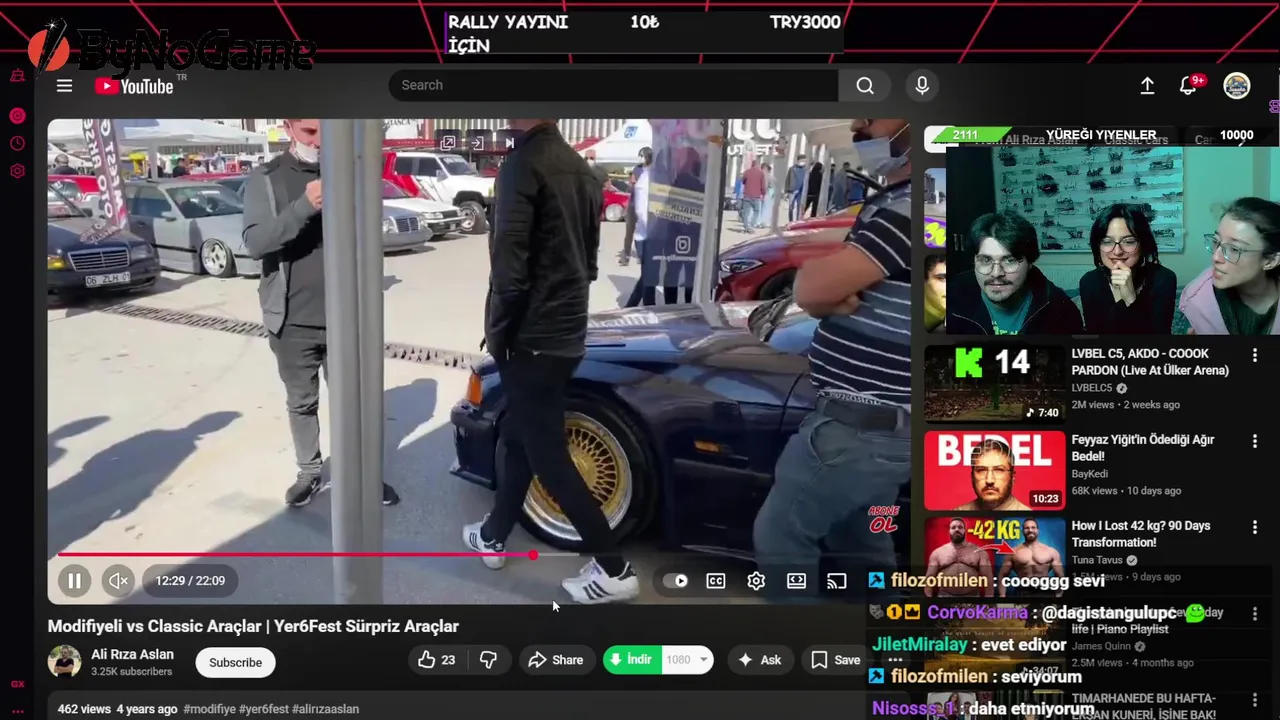Save the video to a playlist

coord(836,660)
